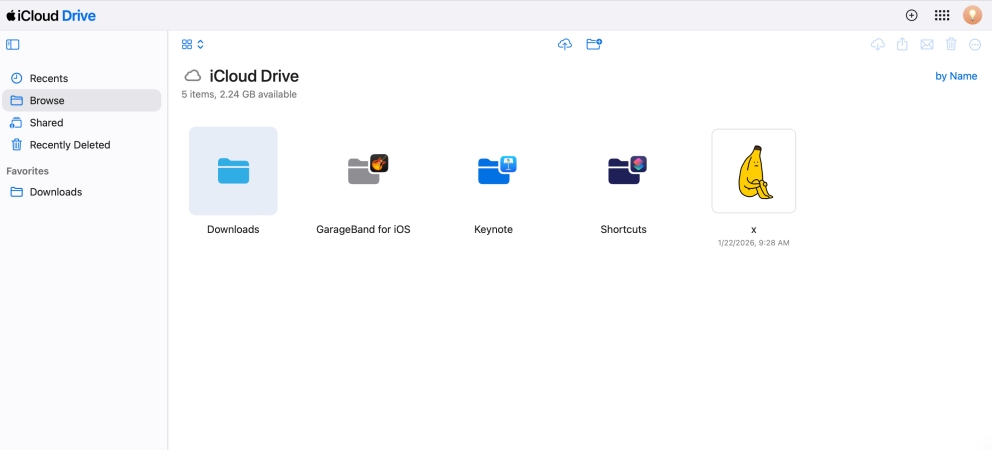Open the Shared section

(x=82, y=123)
